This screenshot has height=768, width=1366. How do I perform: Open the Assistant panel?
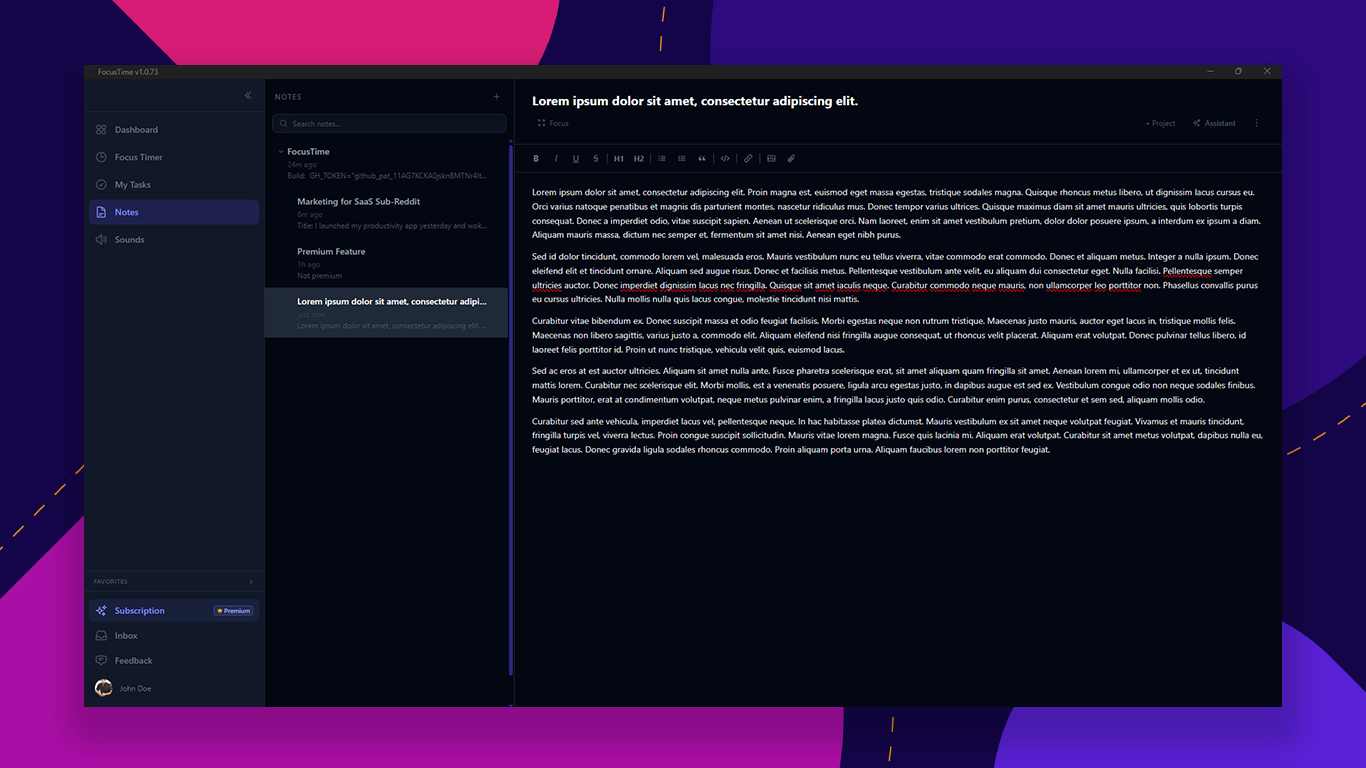click(1214, 124)
